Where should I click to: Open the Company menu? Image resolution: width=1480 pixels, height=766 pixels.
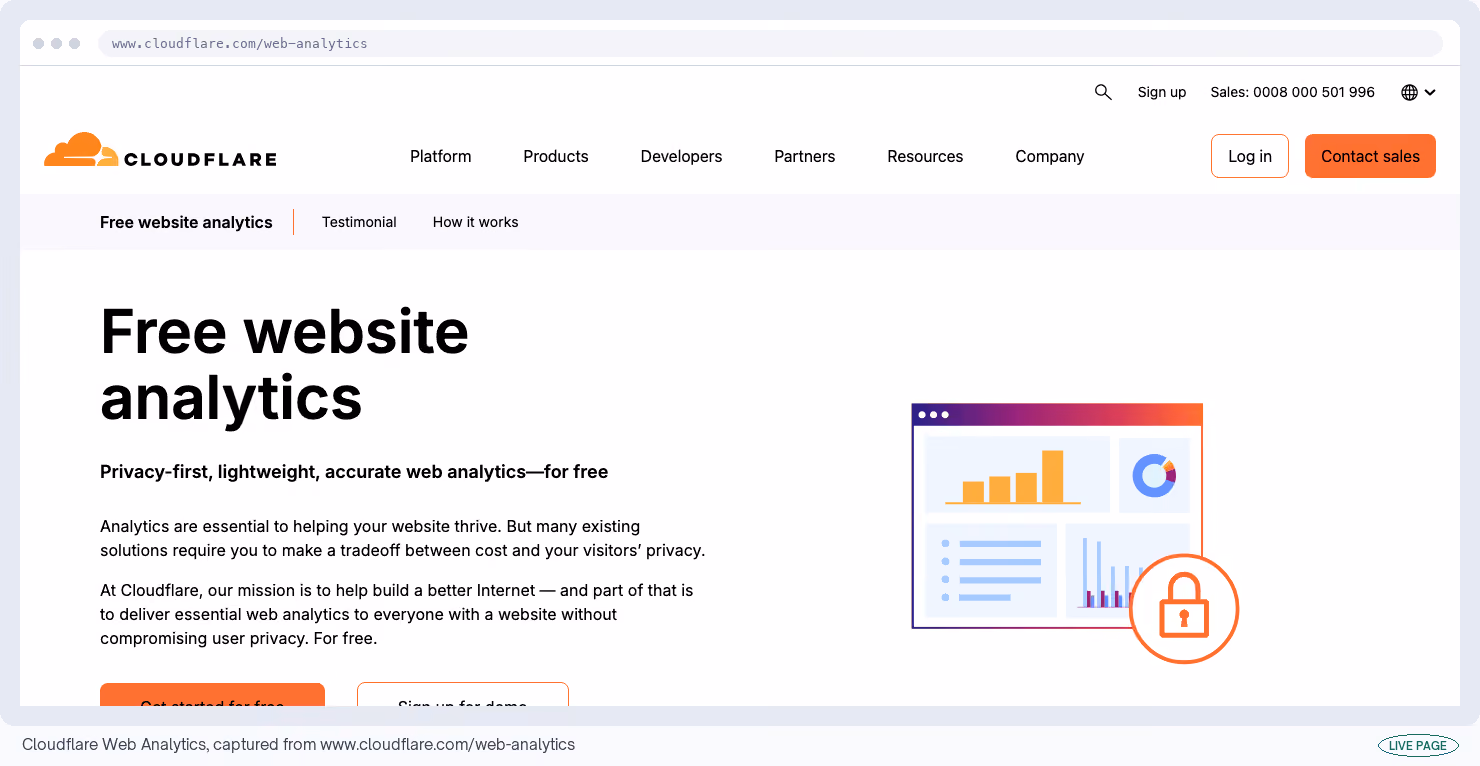pos(1049,156)
